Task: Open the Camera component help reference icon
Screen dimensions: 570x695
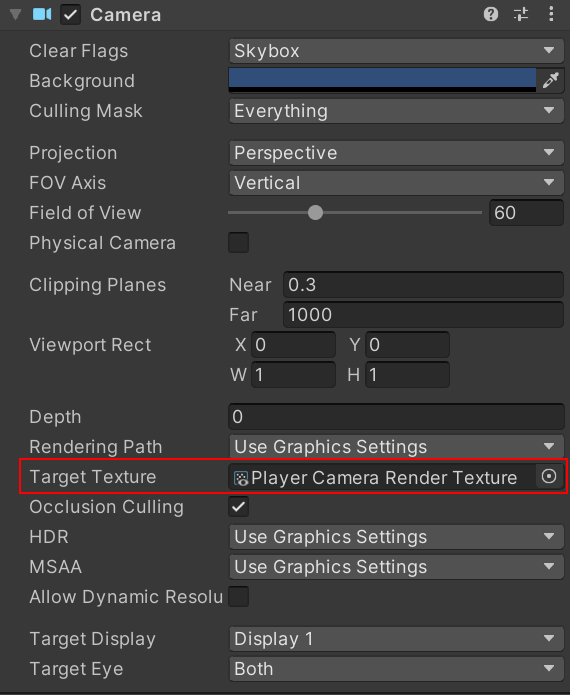Action: pos(491,14)
